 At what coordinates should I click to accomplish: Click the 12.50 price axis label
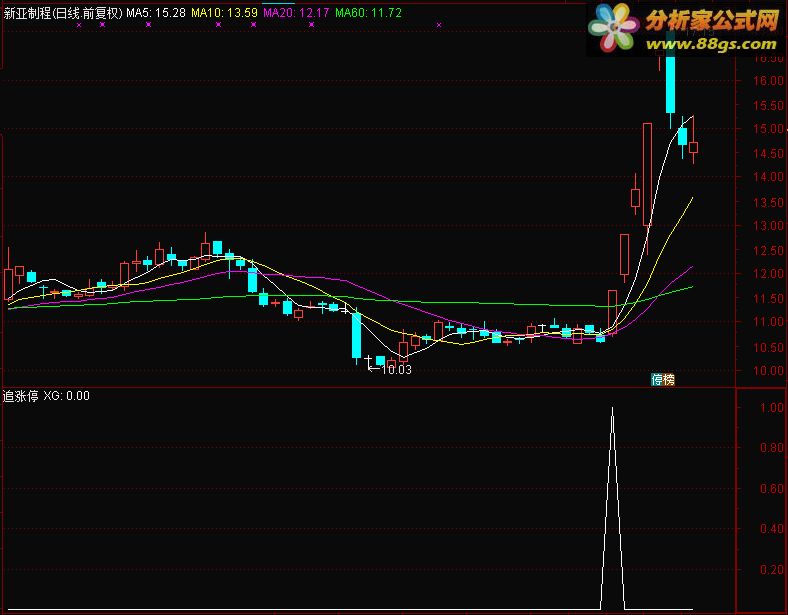point(768,250)
